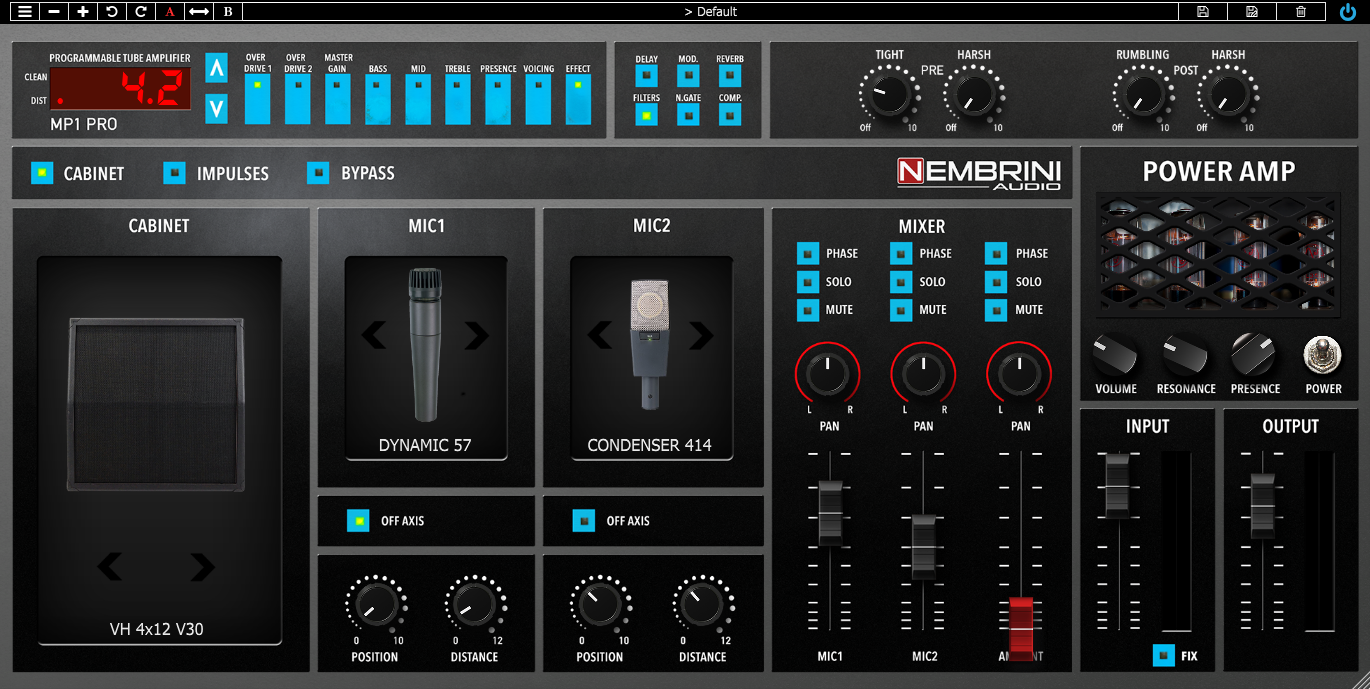1370x689 pixels.
Task: Click the up arrow next to MP1 PRO display
Action: 216,68
